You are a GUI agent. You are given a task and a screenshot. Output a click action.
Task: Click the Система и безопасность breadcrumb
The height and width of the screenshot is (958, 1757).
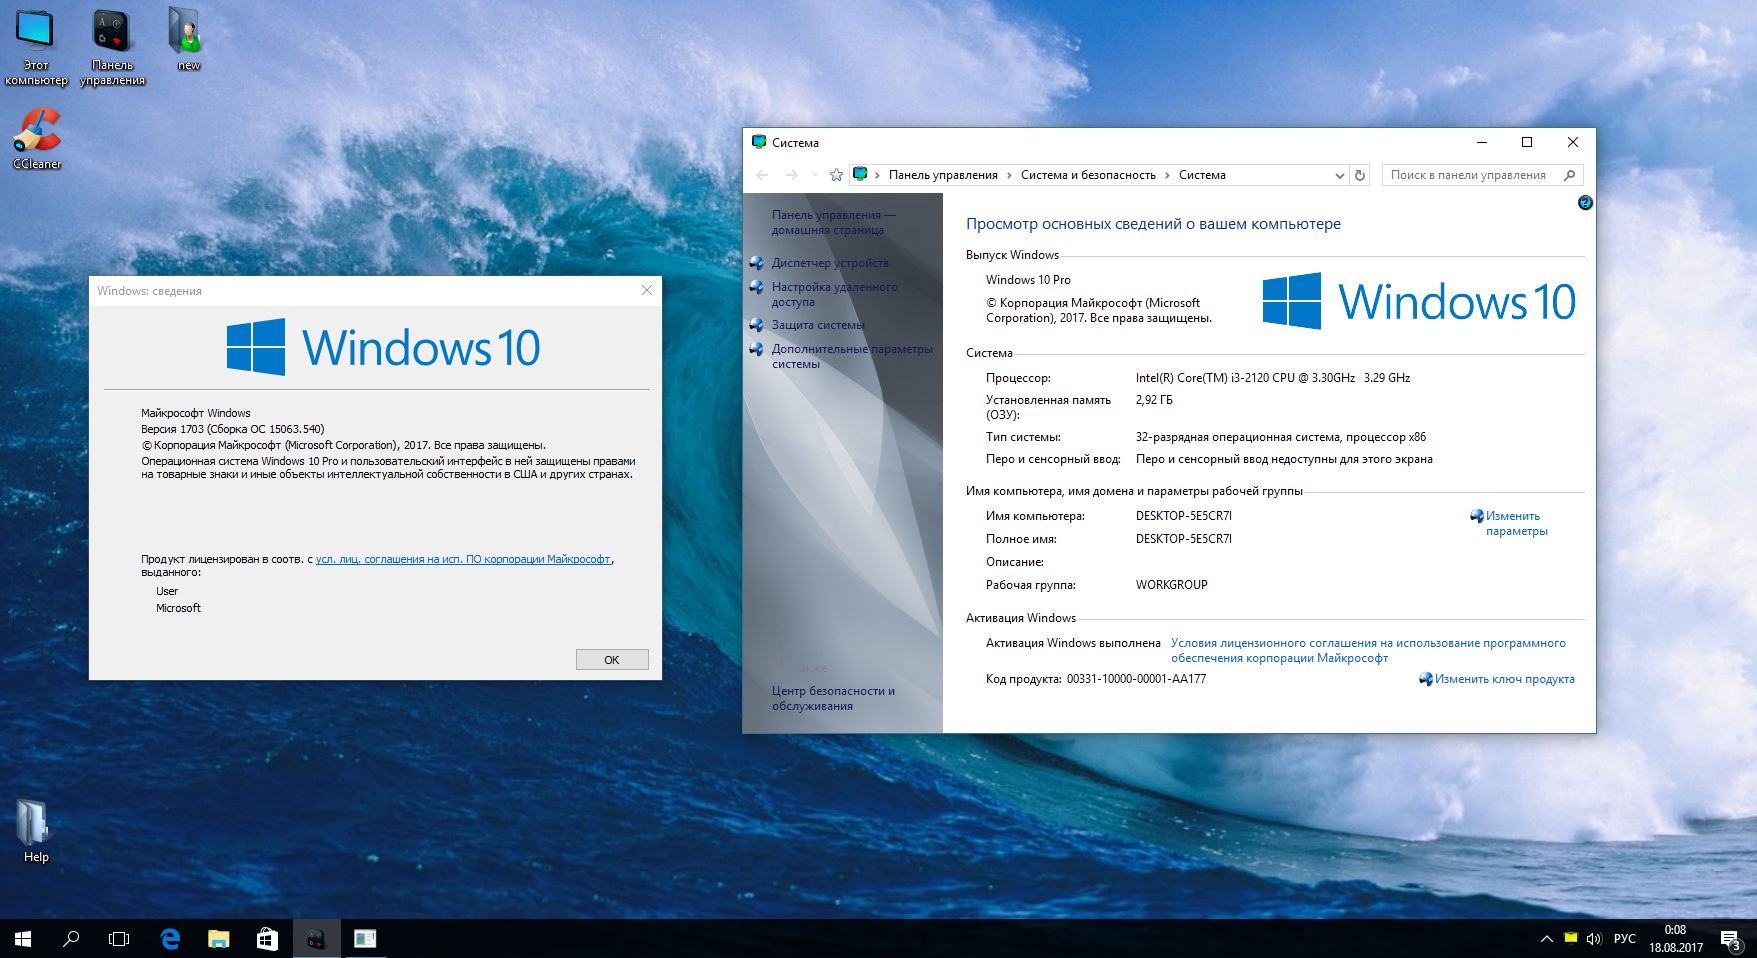(x=1088, y=175)
